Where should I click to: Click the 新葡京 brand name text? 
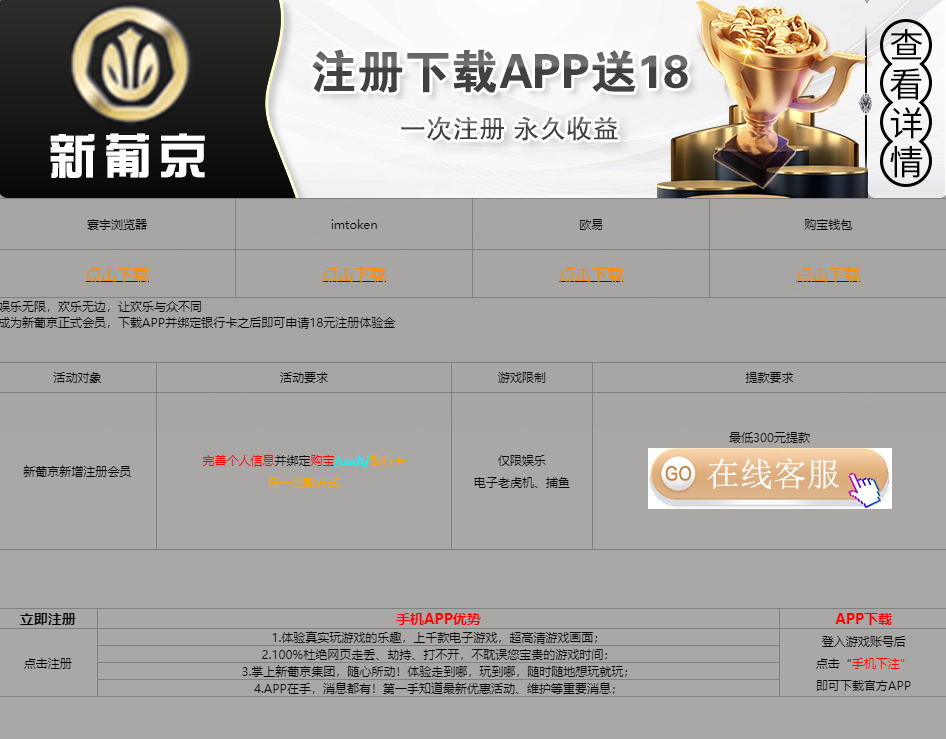[x=128, y=156]
